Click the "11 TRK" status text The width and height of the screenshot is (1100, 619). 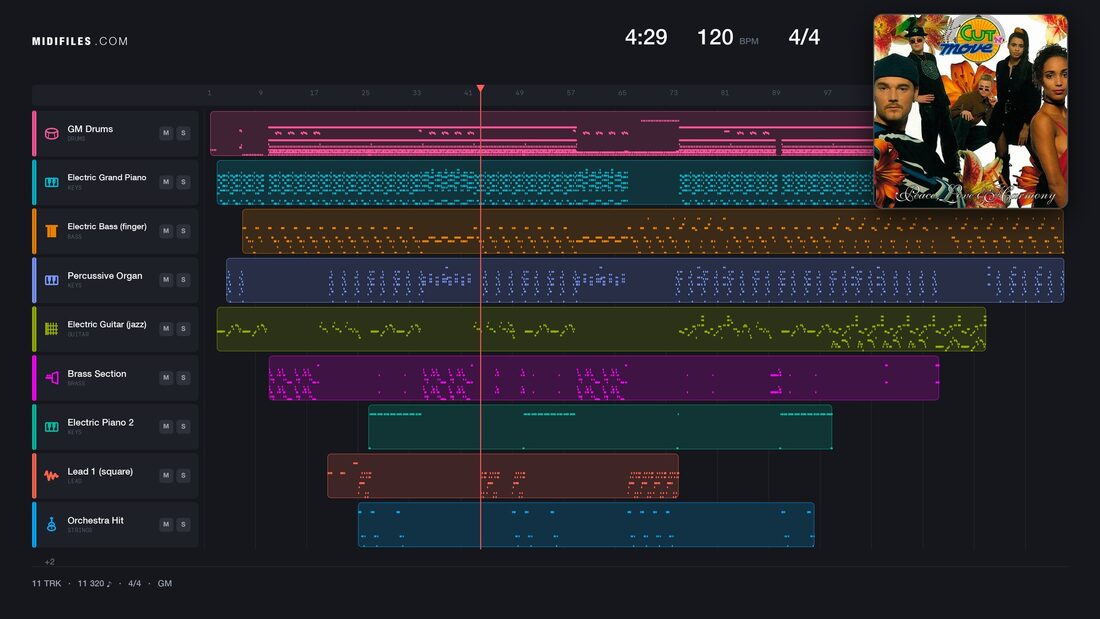coord(46,583)
